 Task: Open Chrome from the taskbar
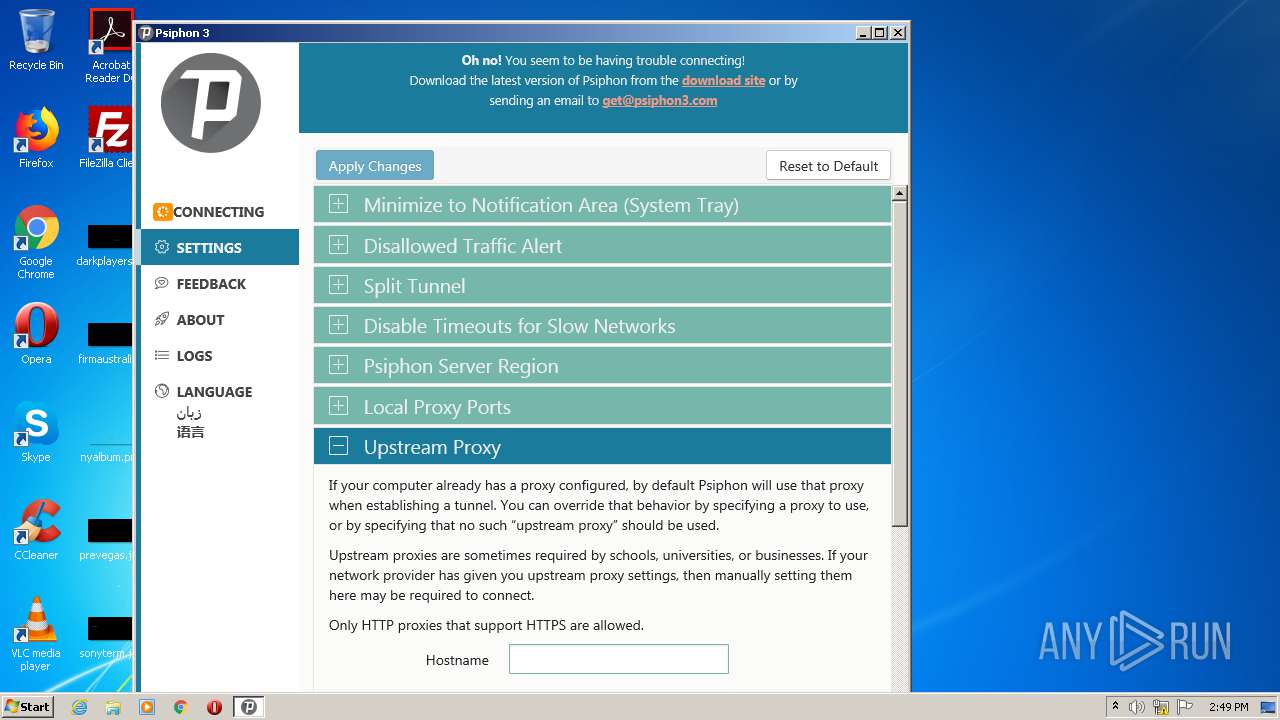(181, 707)
